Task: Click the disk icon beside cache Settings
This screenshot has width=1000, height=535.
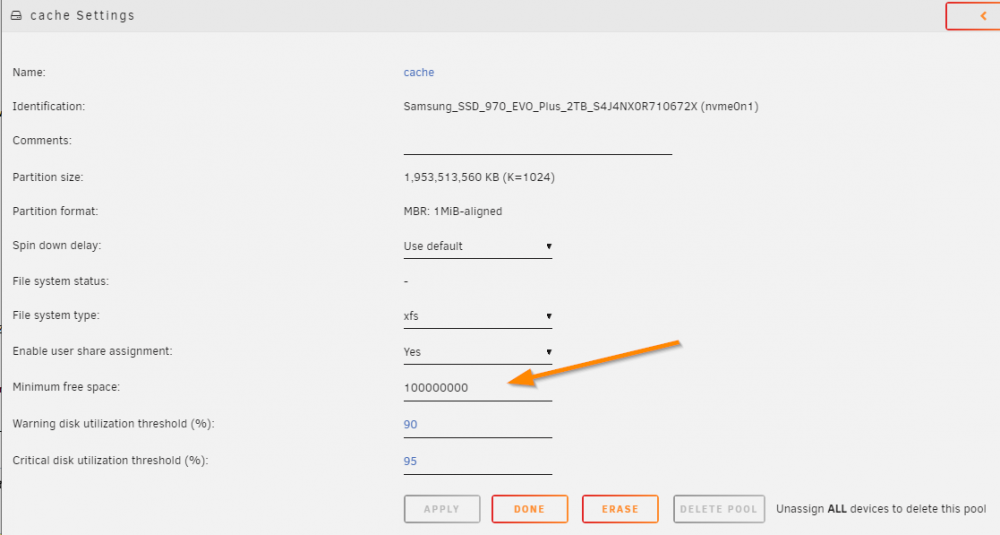Action: click(16, 15)
